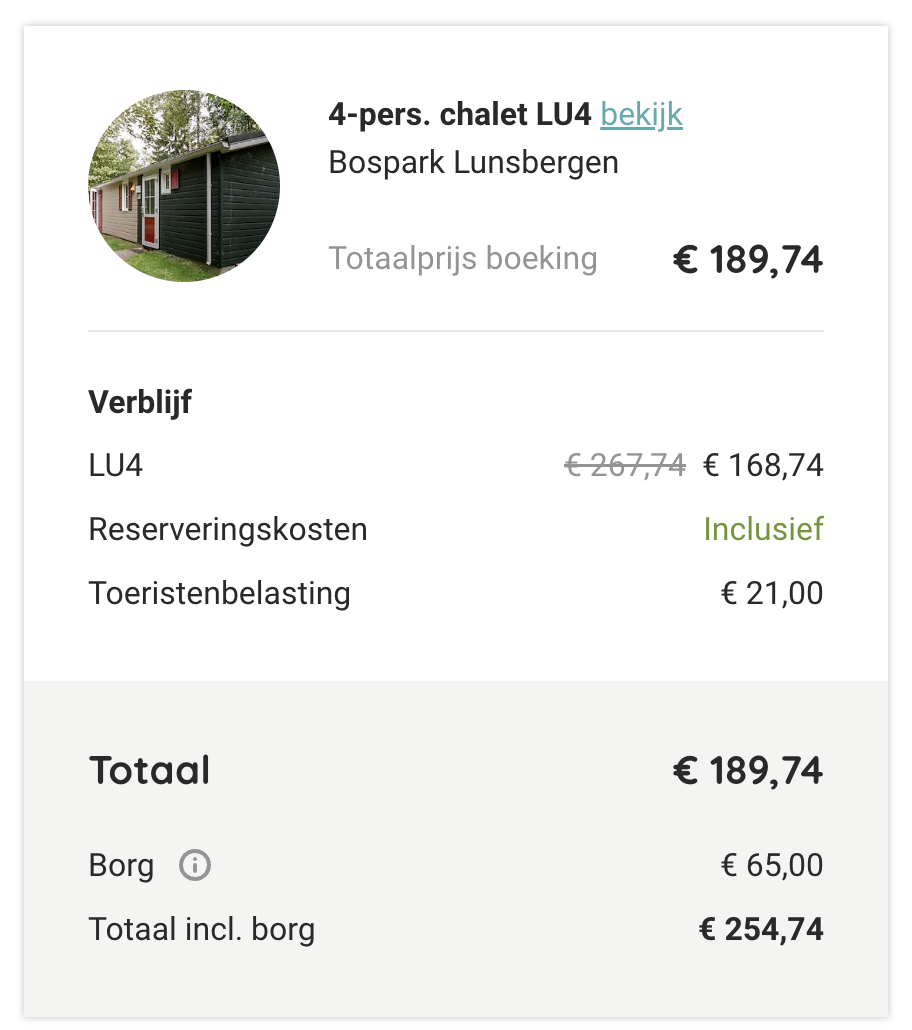Click the struck-through price € 267,74
The height and width of the screenshot is (1030, 912).
625,466
